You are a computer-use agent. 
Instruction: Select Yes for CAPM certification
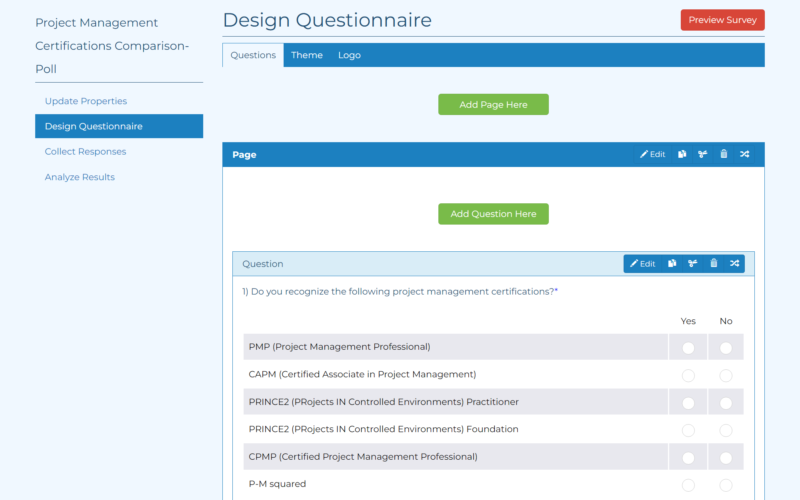(x=688, y=376)
